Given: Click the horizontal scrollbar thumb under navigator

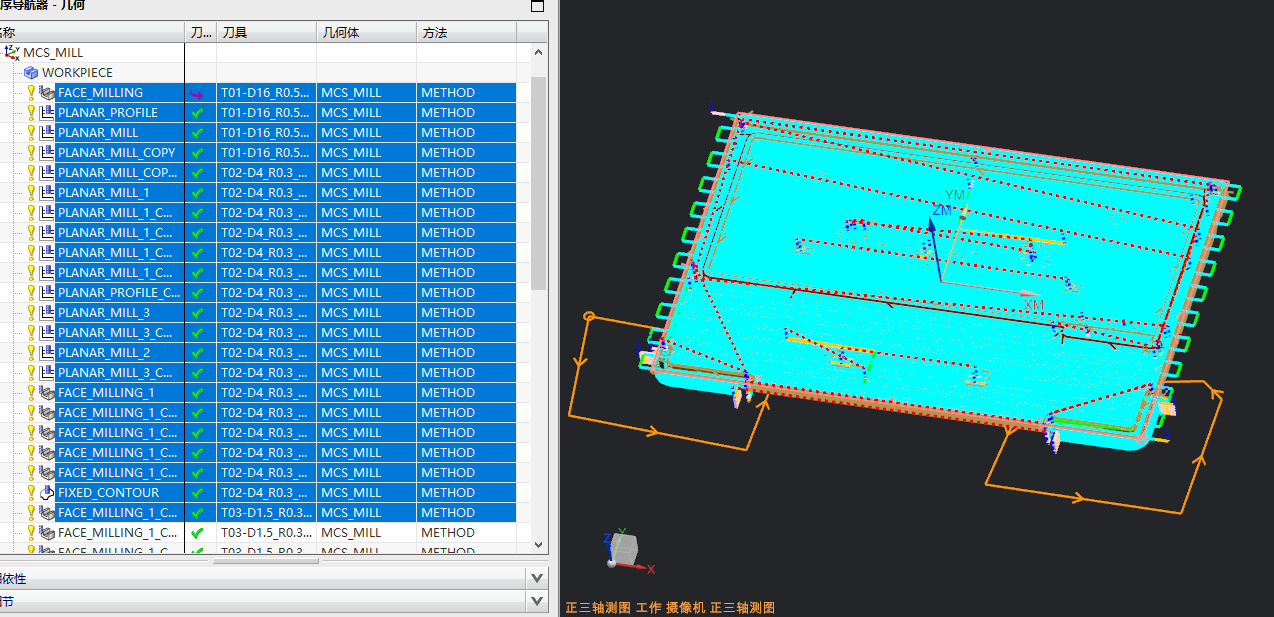Looking at the screenshot, I should click(265, 561).
